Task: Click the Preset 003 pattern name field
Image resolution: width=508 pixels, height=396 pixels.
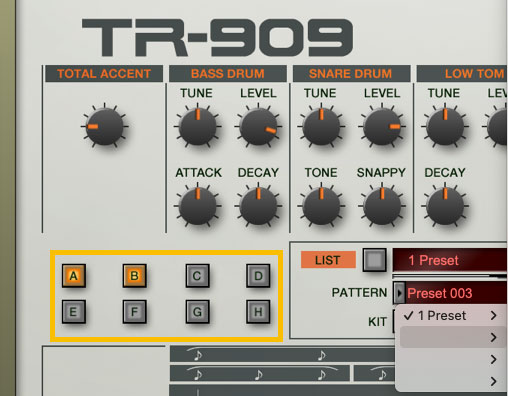Action: point(456,293)
